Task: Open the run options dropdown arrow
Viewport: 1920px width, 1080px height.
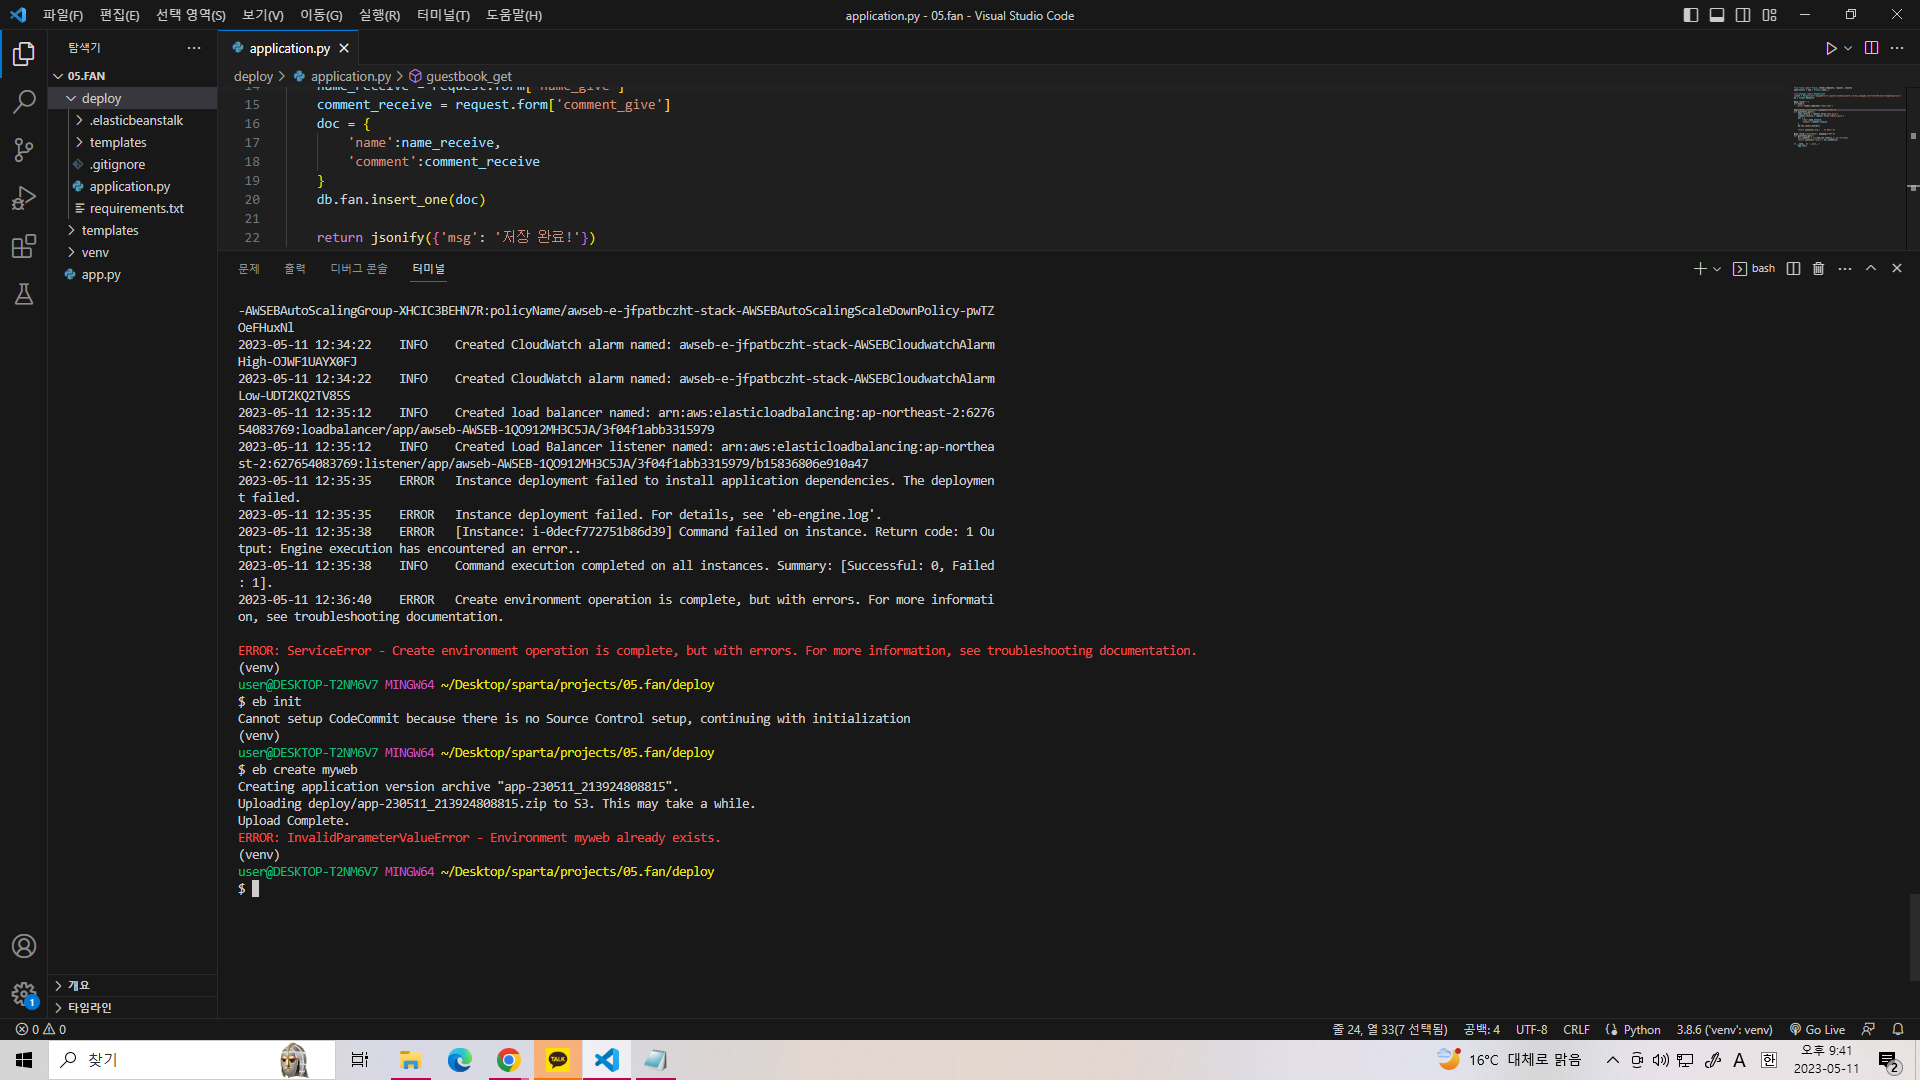Action: tap(1848, 48)
